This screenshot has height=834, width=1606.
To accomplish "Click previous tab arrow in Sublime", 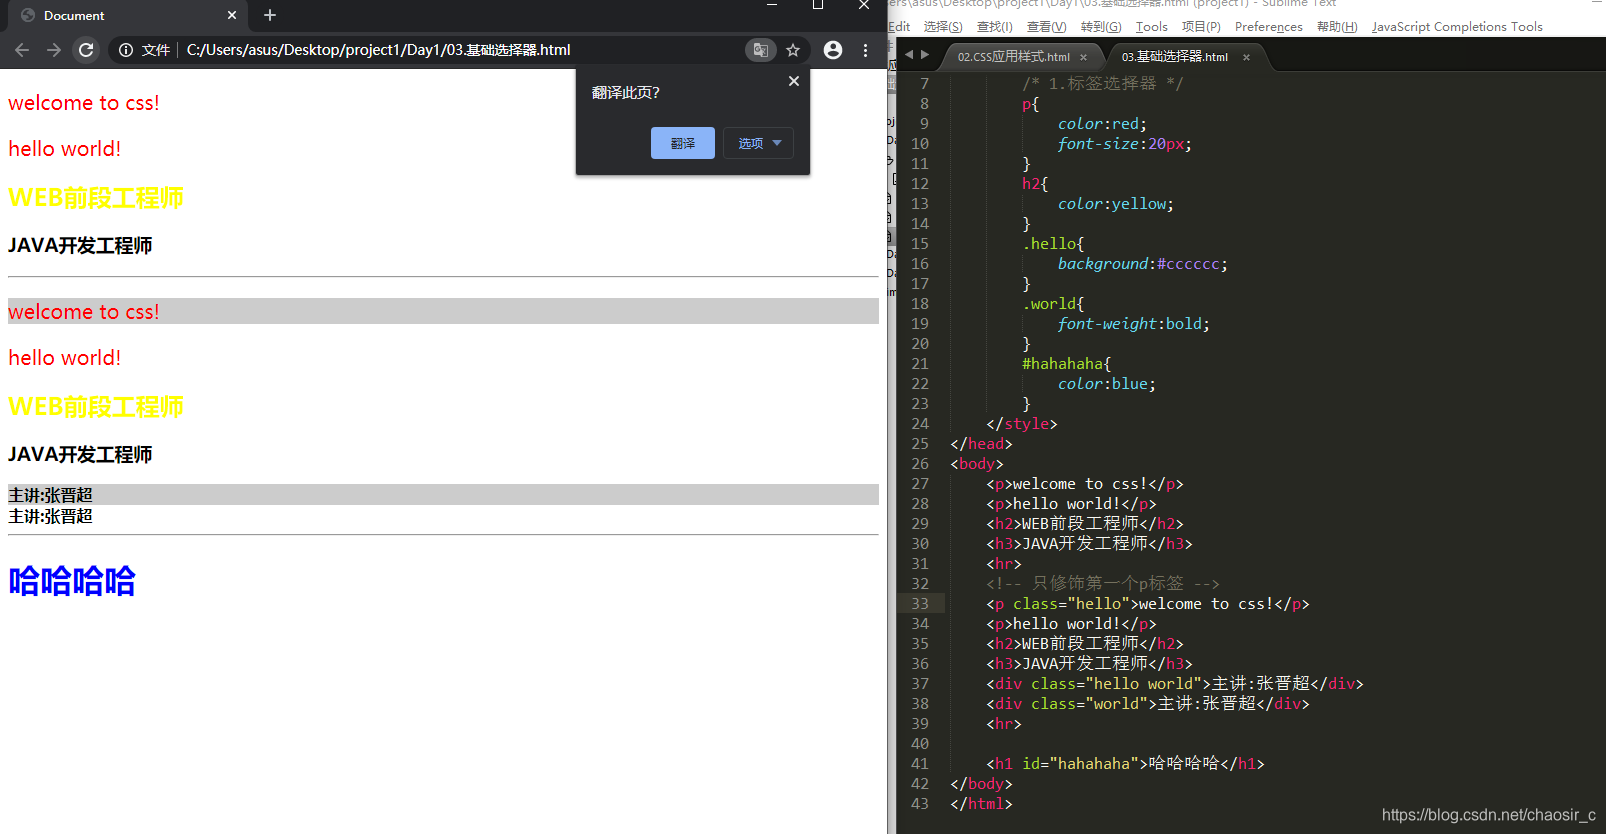I will coord(909,55).
